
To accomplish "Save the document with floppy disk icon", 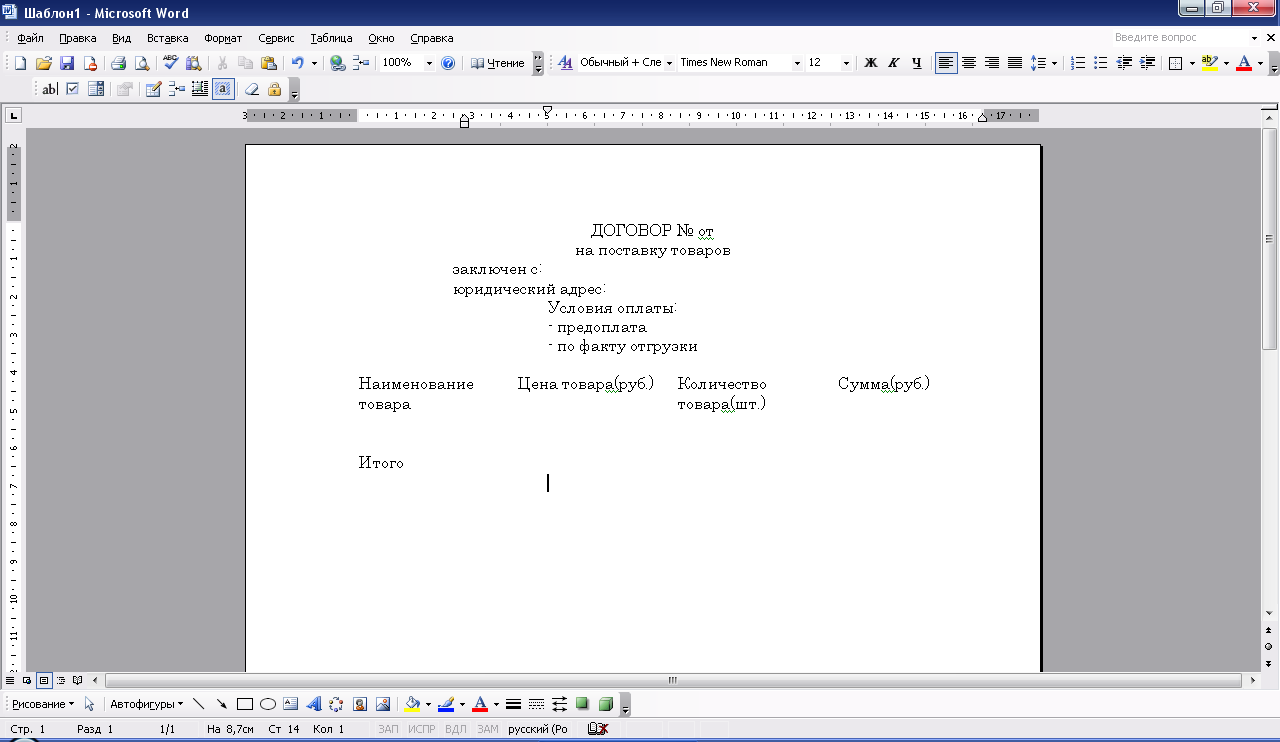I will (x=67, y=63).
